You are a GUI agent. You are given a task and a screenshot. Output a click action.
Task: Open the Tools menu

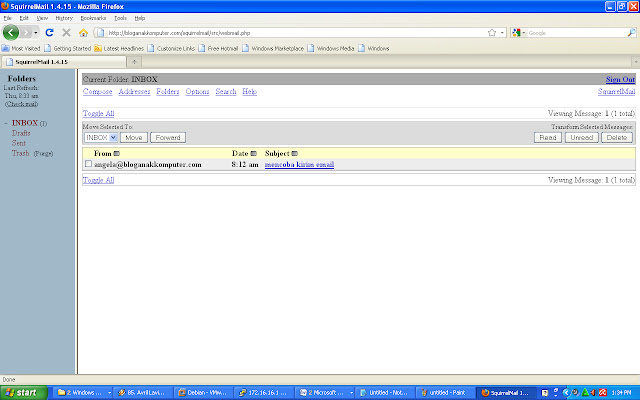(120, 18)
